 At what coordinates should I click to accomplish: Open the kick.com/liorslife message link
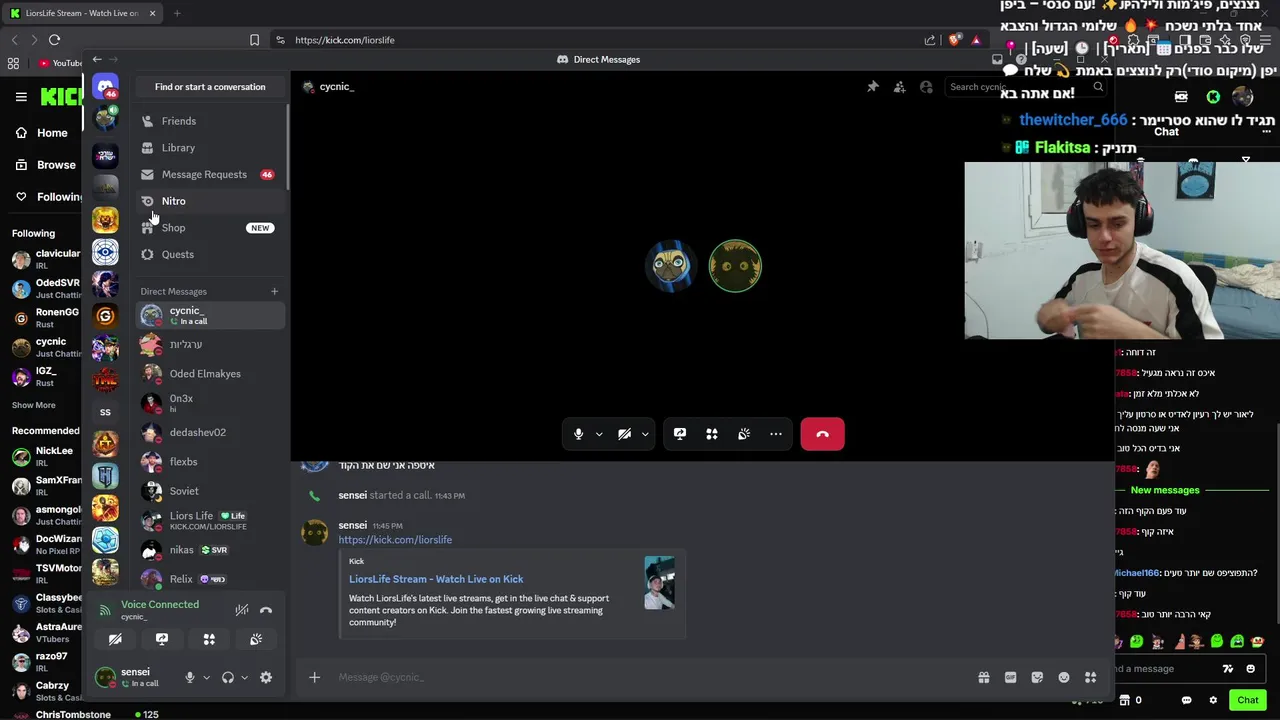(395, 540)
